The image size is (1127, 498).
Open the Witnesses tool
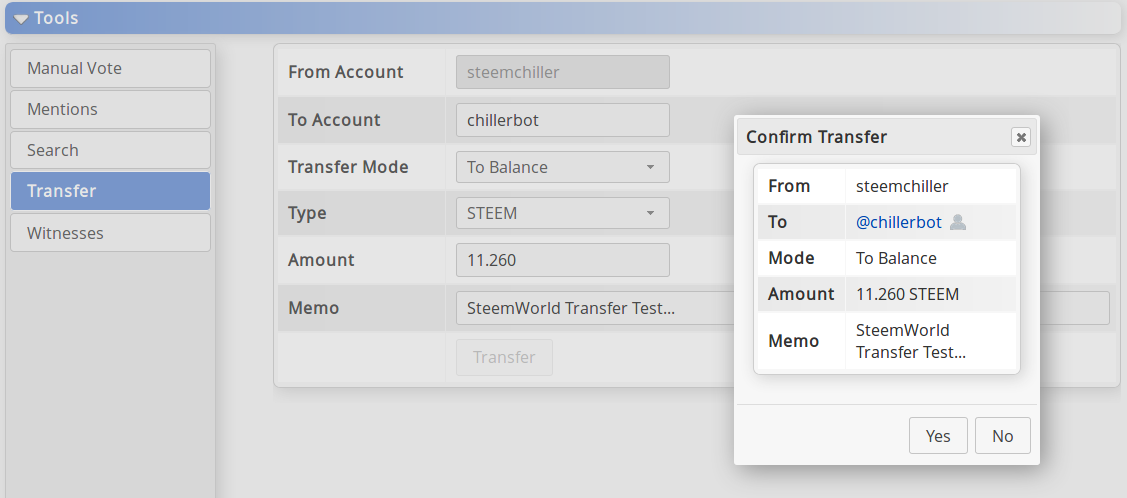111,233
